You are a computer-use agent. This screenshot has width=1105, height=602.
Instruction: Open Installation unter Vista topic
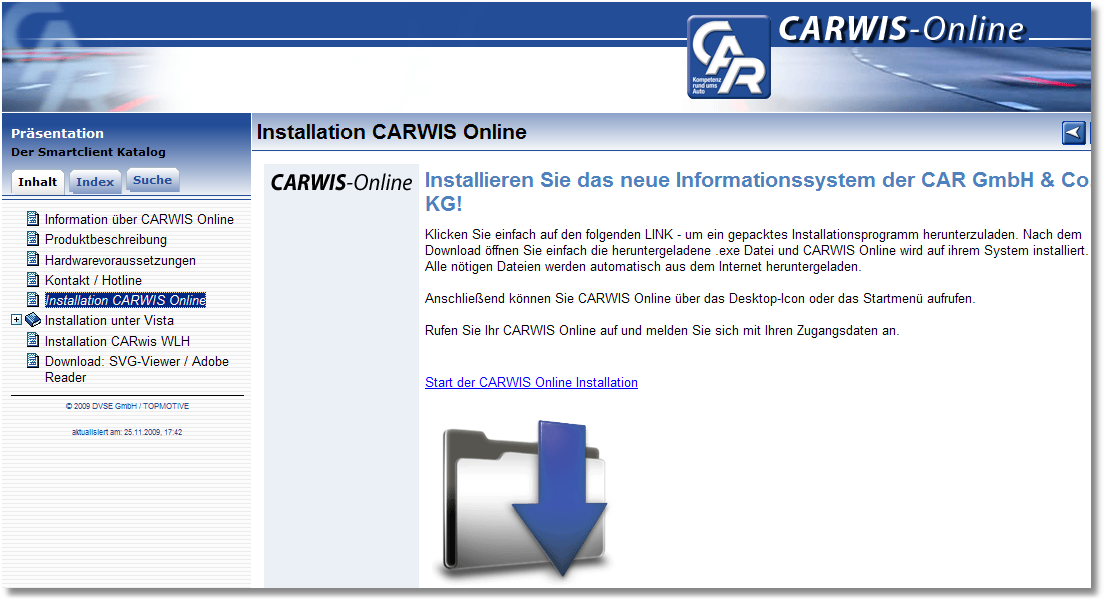tap(109, 321)
